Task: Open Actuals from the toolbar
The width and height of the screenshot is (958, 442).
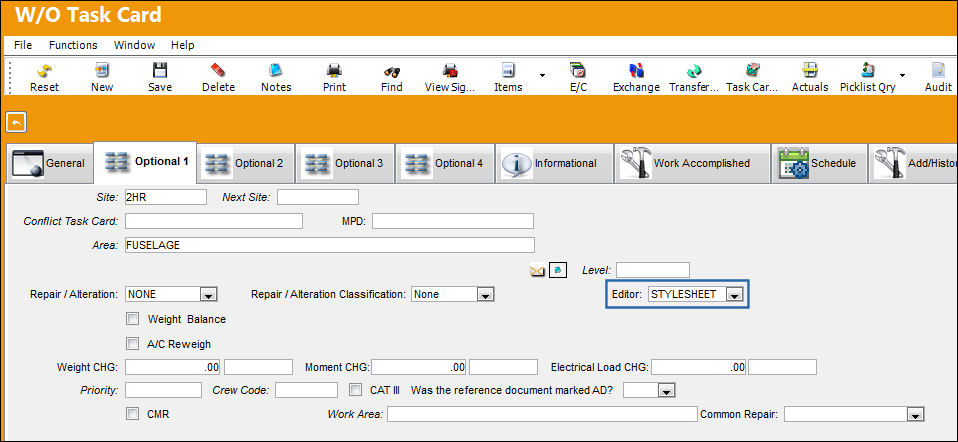Action: pyautogui.click(x=810, y=70)
